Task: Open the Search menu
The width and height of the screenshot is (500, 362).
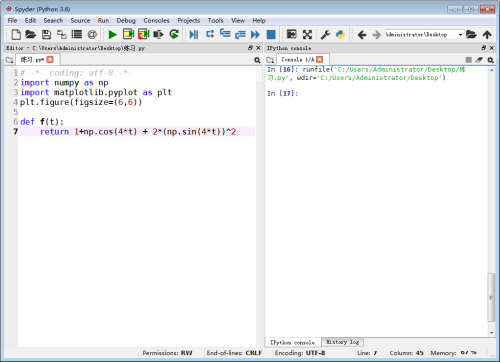Action: (53, 21)
